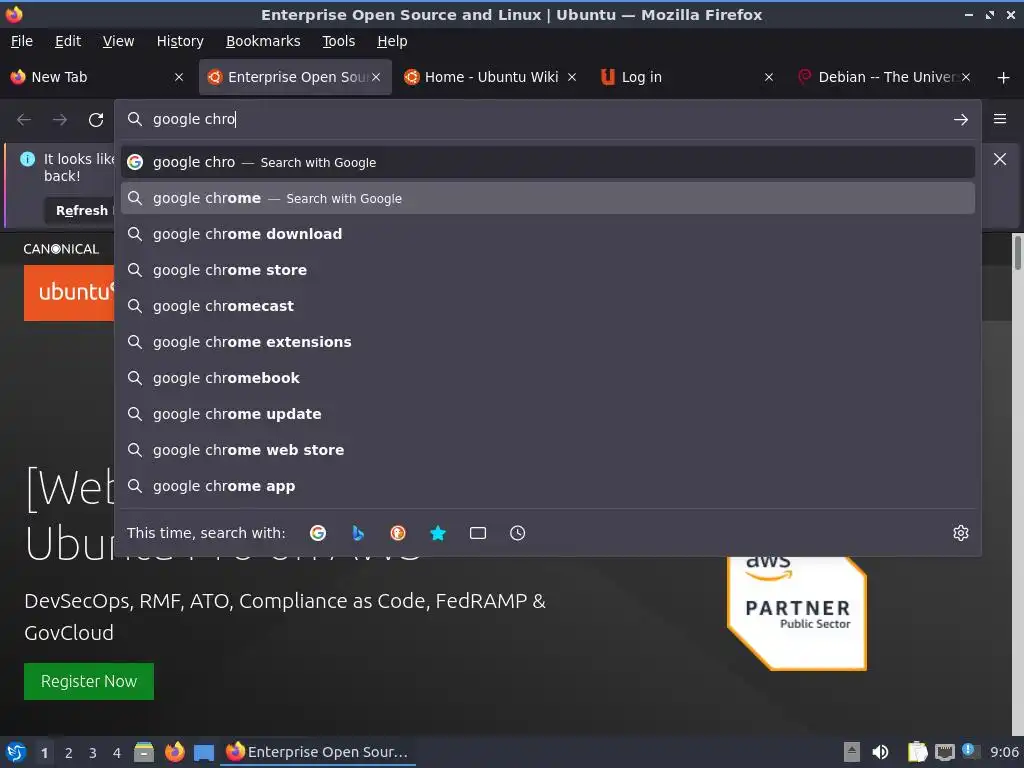Open search settings gear
This screenshot has width=1024, height=768.
[x=961, y=533]
